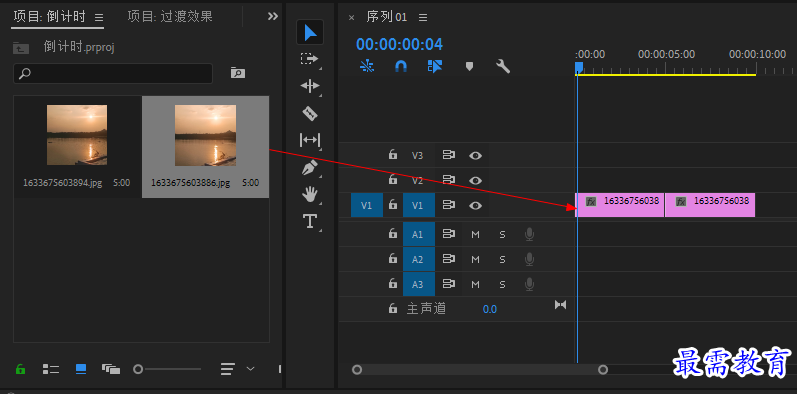Toggle project writable lock icon
This screenshot has width=797, height=394.
point(20,369)
